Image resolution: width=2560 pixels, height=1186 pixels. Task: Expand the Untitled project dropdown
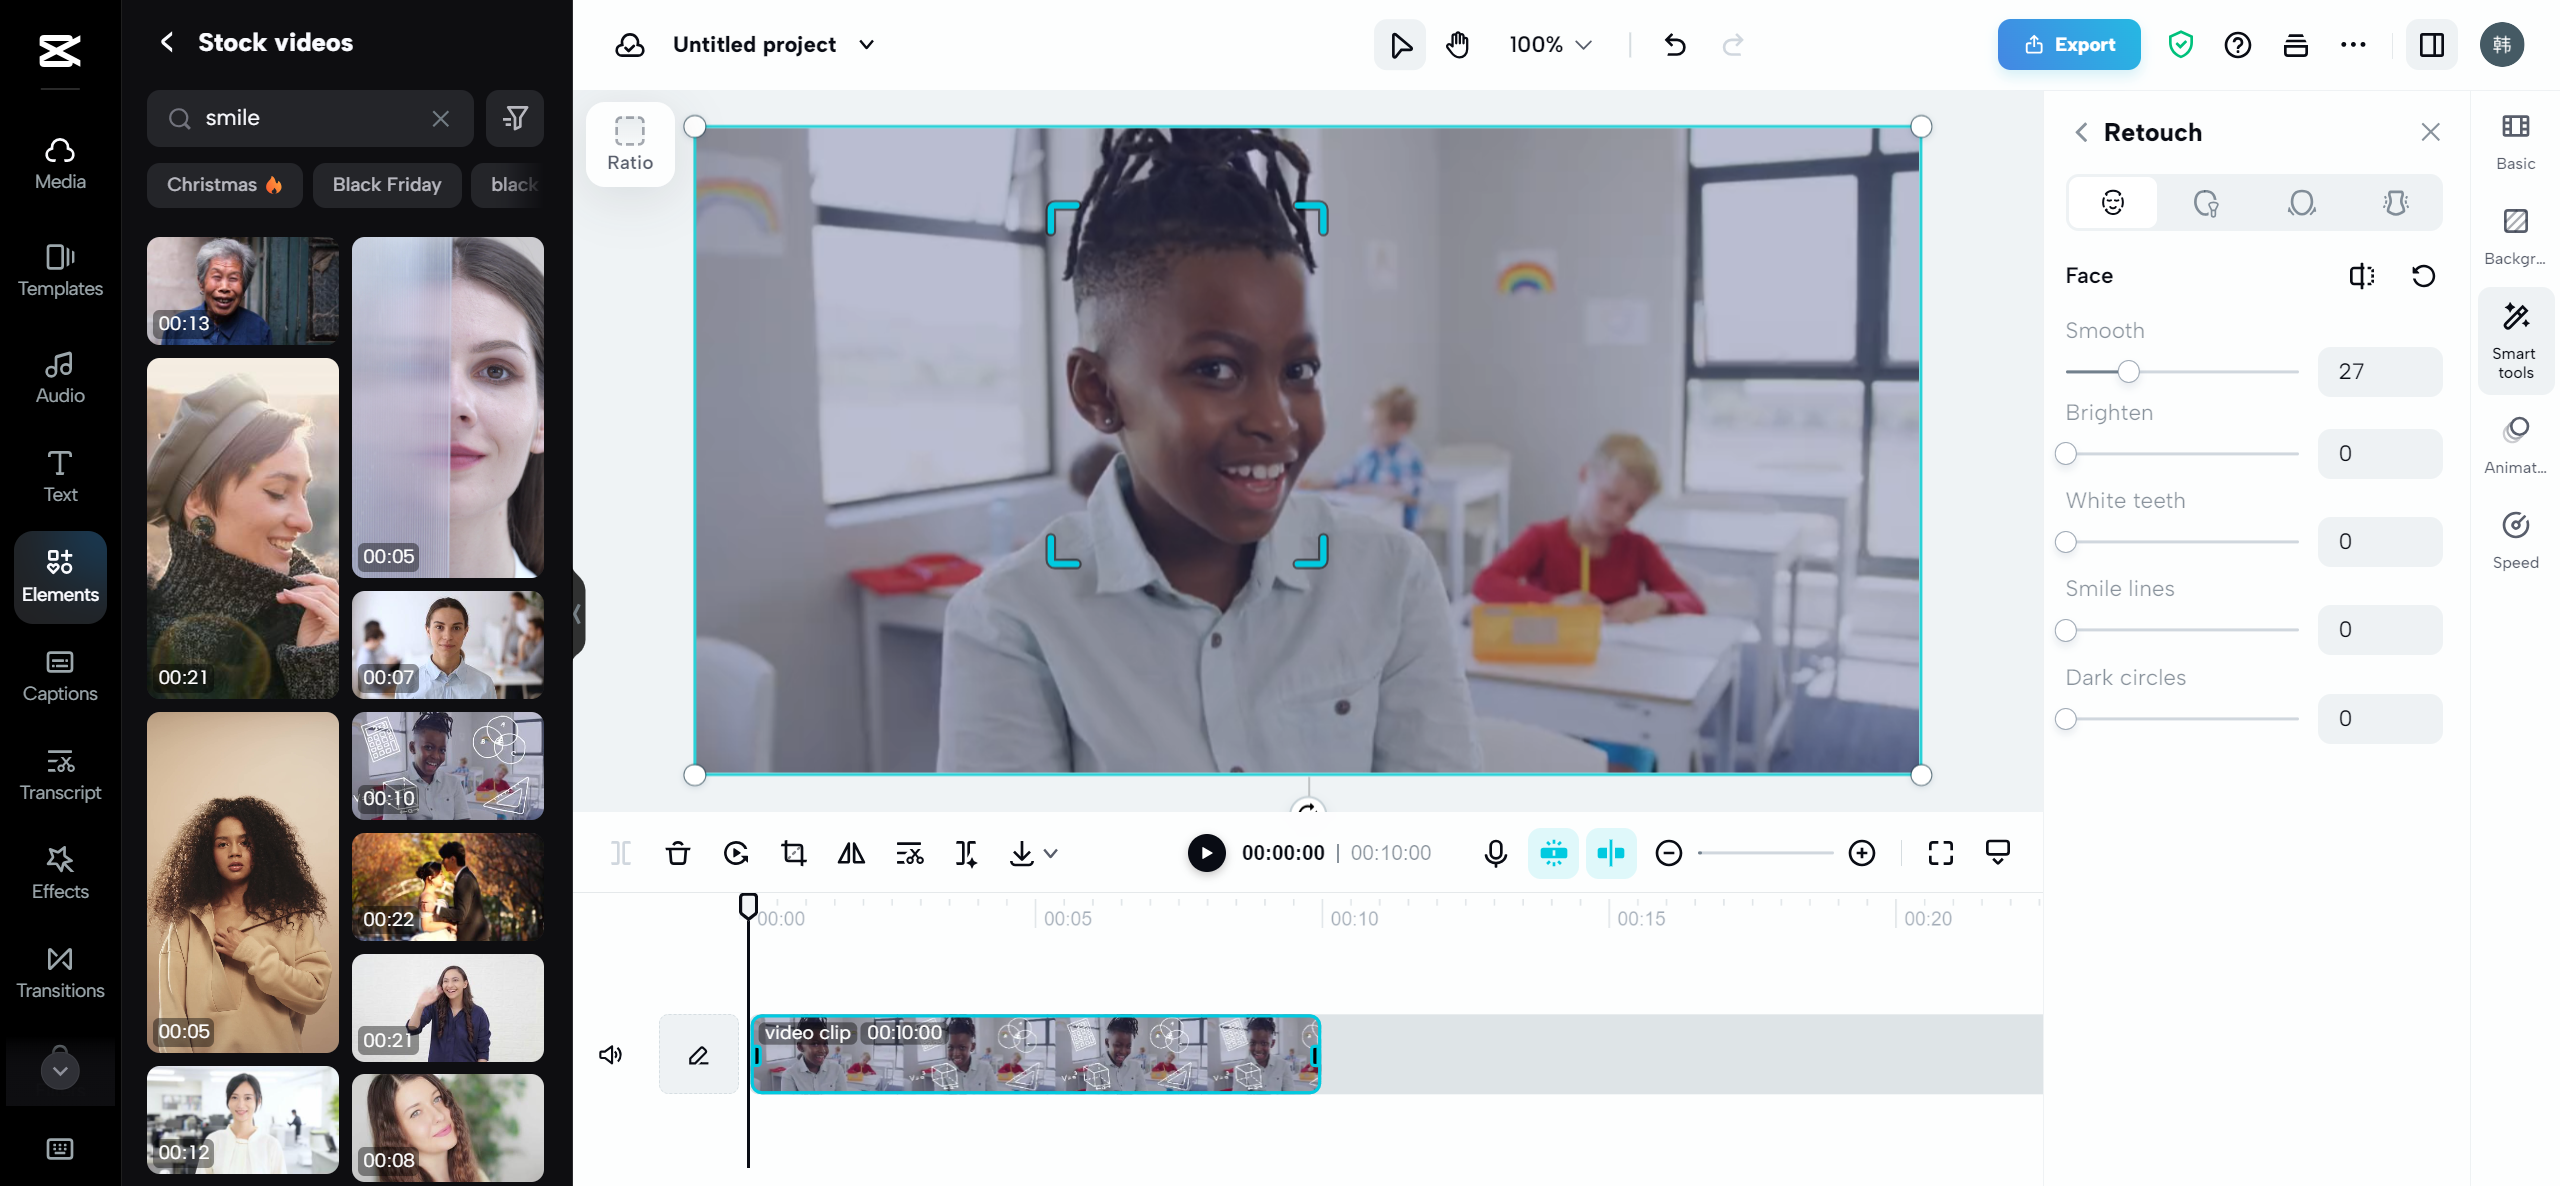[x=867, y=45]
